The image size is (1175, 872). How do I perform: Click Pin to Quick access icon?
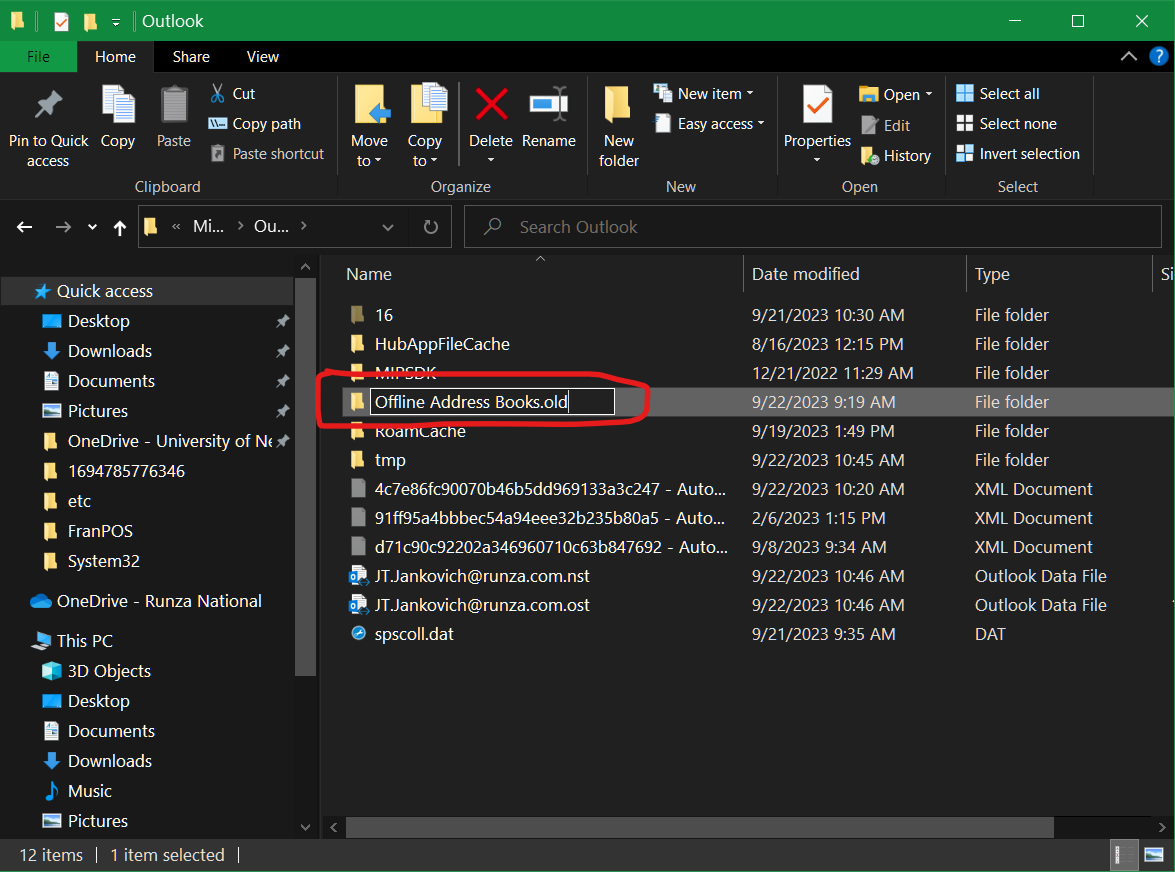point(49,105)
